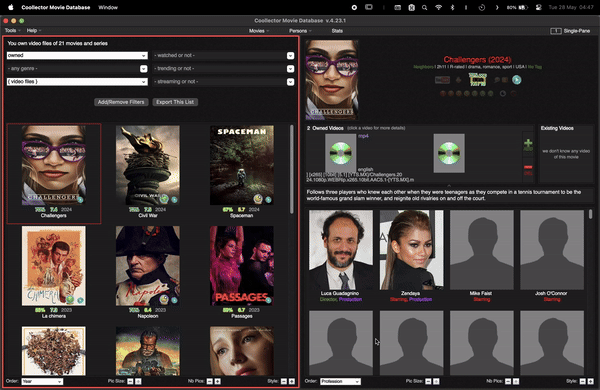Open the 'owned' filter dropdown
This screenshot has height=390, width=600.
[x=77, y=55]
